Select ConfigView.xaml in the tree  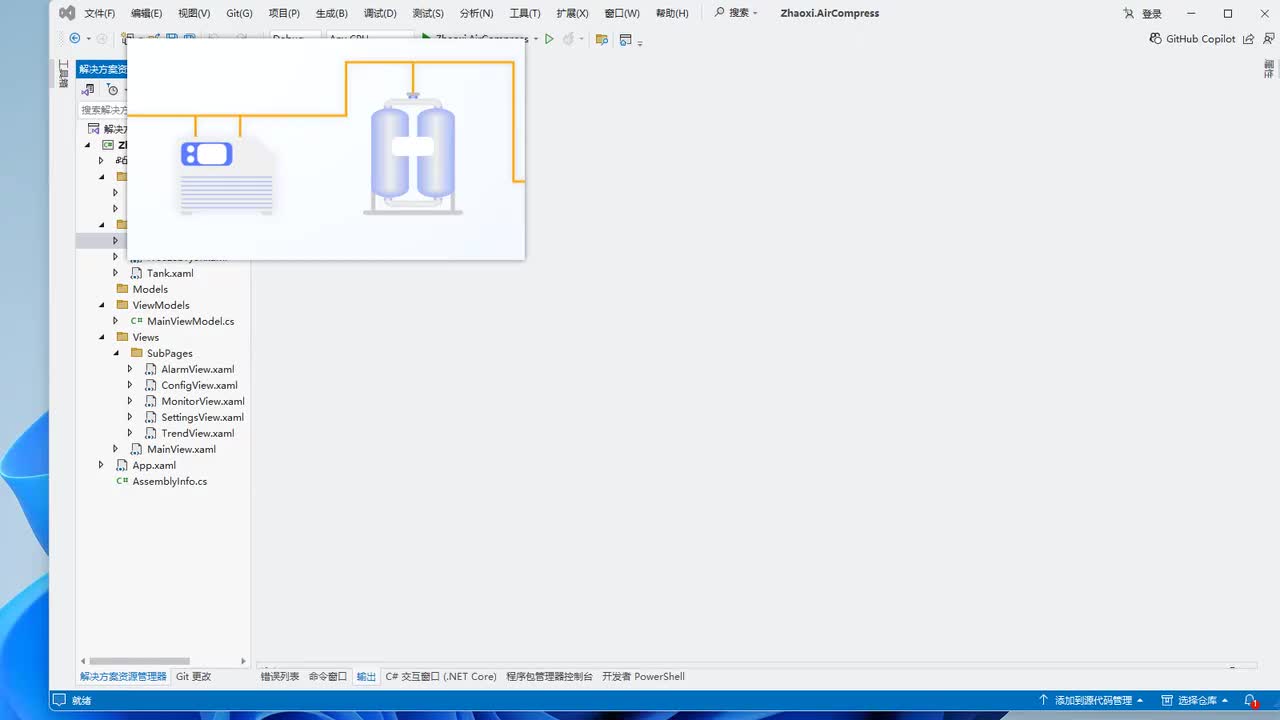[199, 385]
